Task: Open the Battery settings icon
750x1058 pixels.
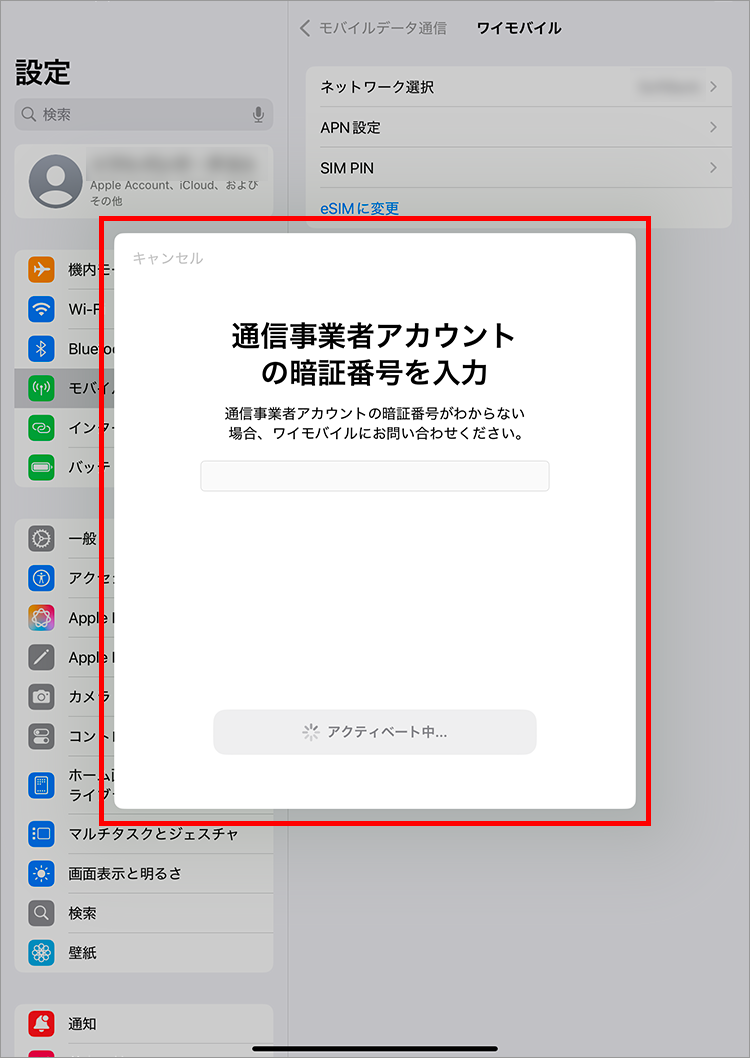Action: [x=41, y=467]
